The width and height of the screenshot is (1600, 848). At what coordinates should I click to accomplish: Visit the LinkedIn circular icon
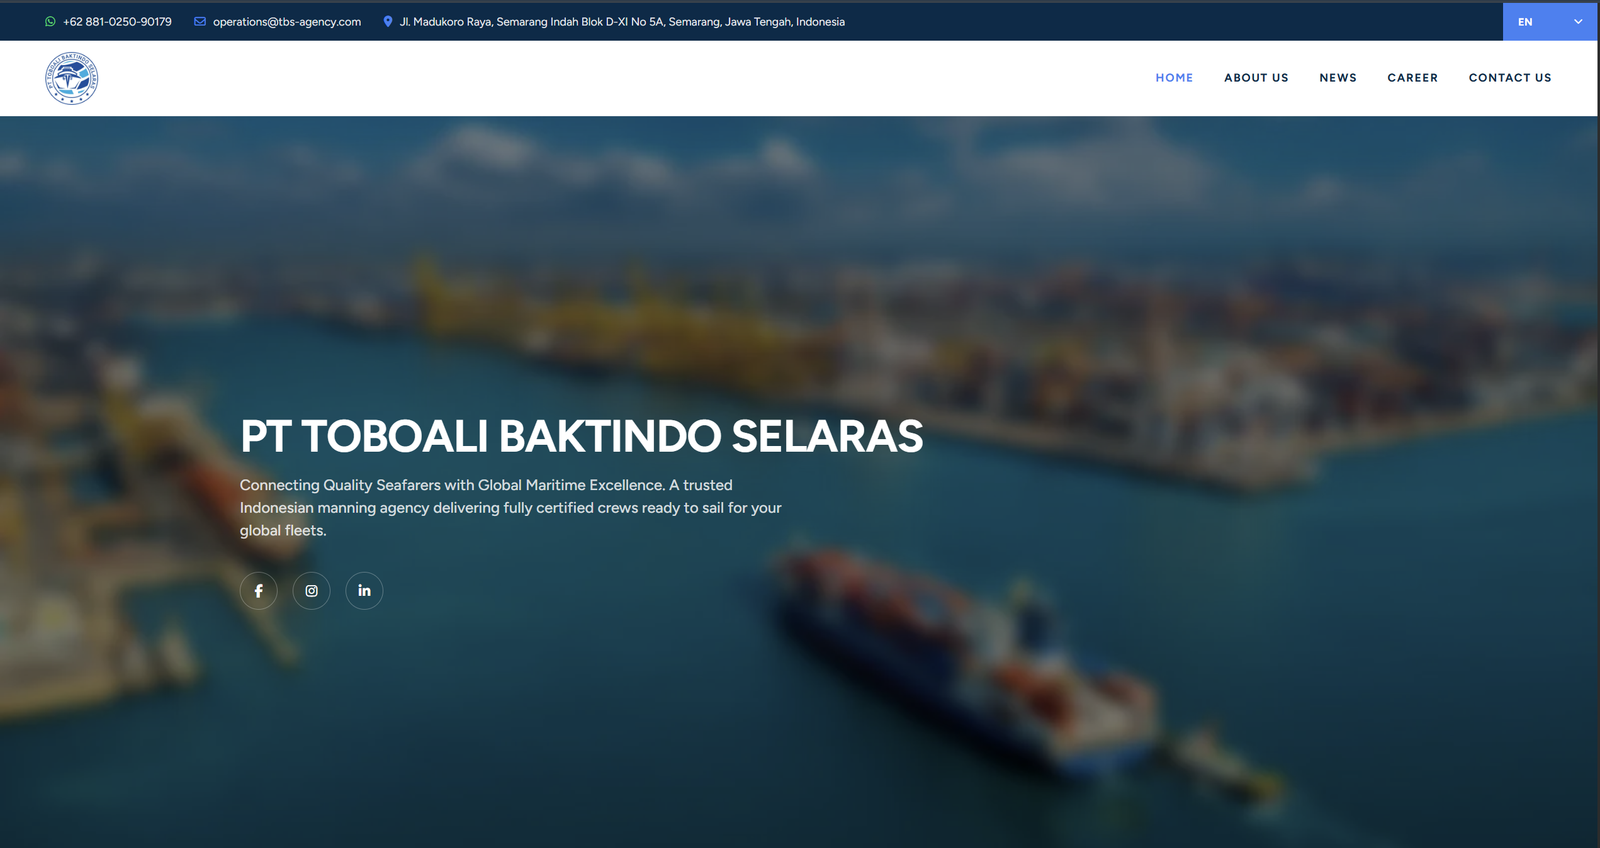[364, 591]
